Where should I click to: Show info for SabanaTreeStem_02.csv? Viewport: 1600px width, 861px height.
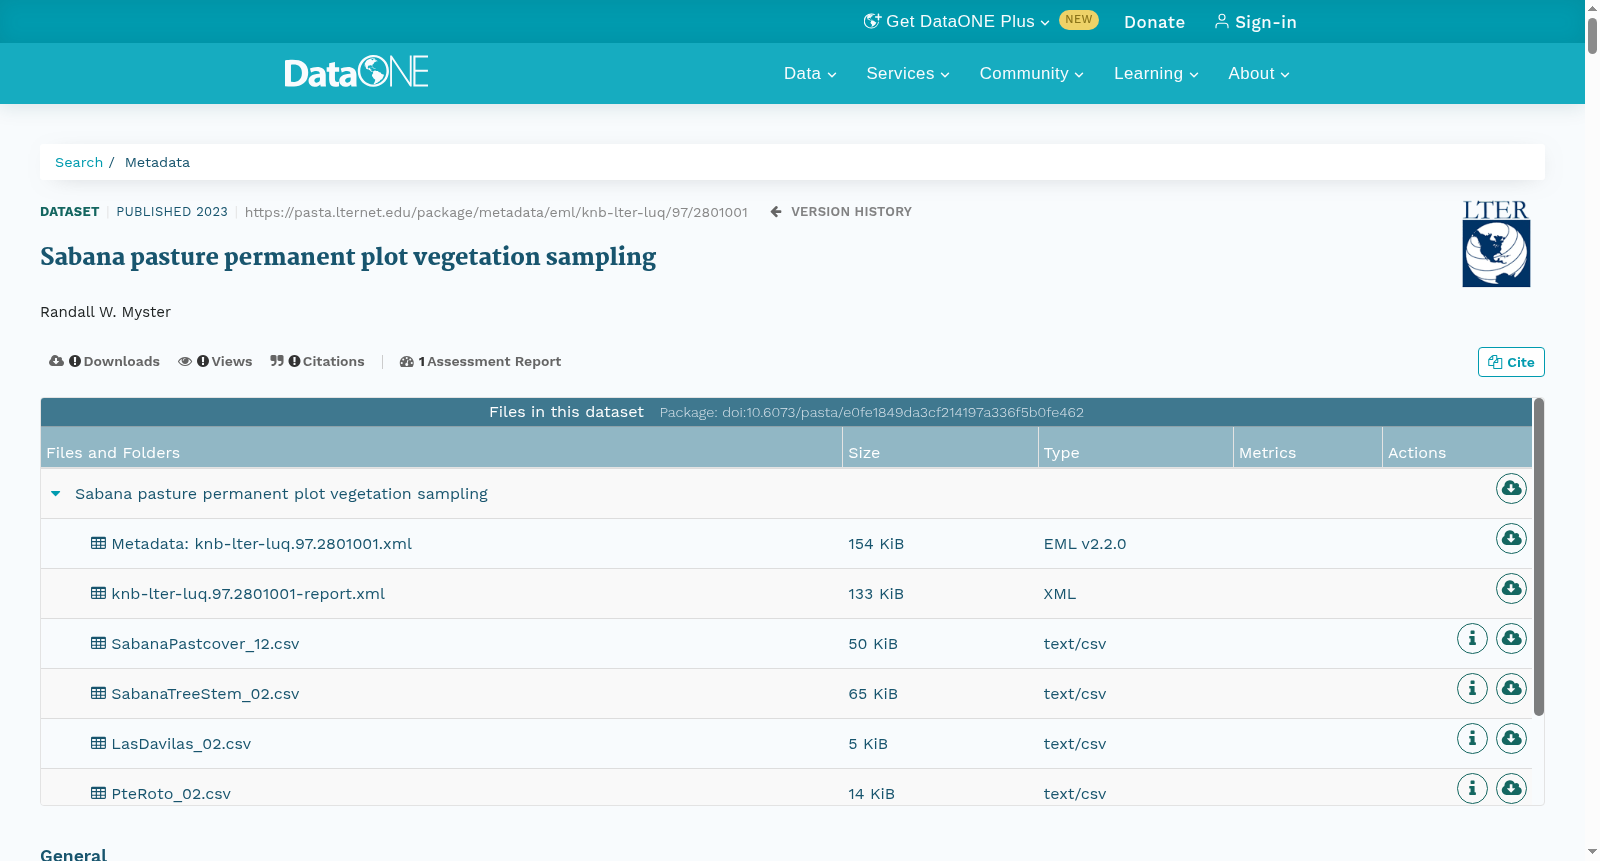click(x=1472, y=688)
